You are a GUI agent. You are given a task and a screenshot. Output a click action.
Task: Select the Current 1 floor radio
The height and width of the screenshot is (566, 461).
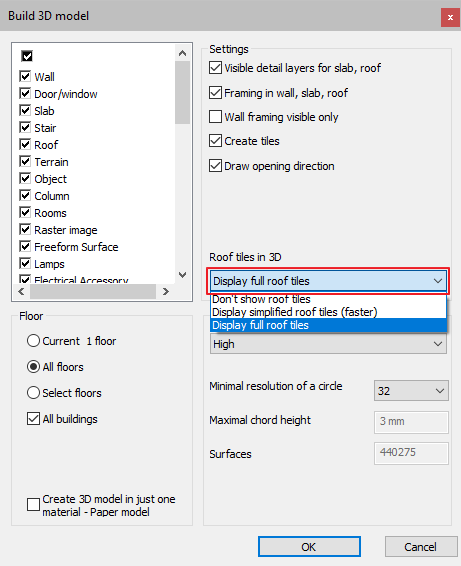33,341
